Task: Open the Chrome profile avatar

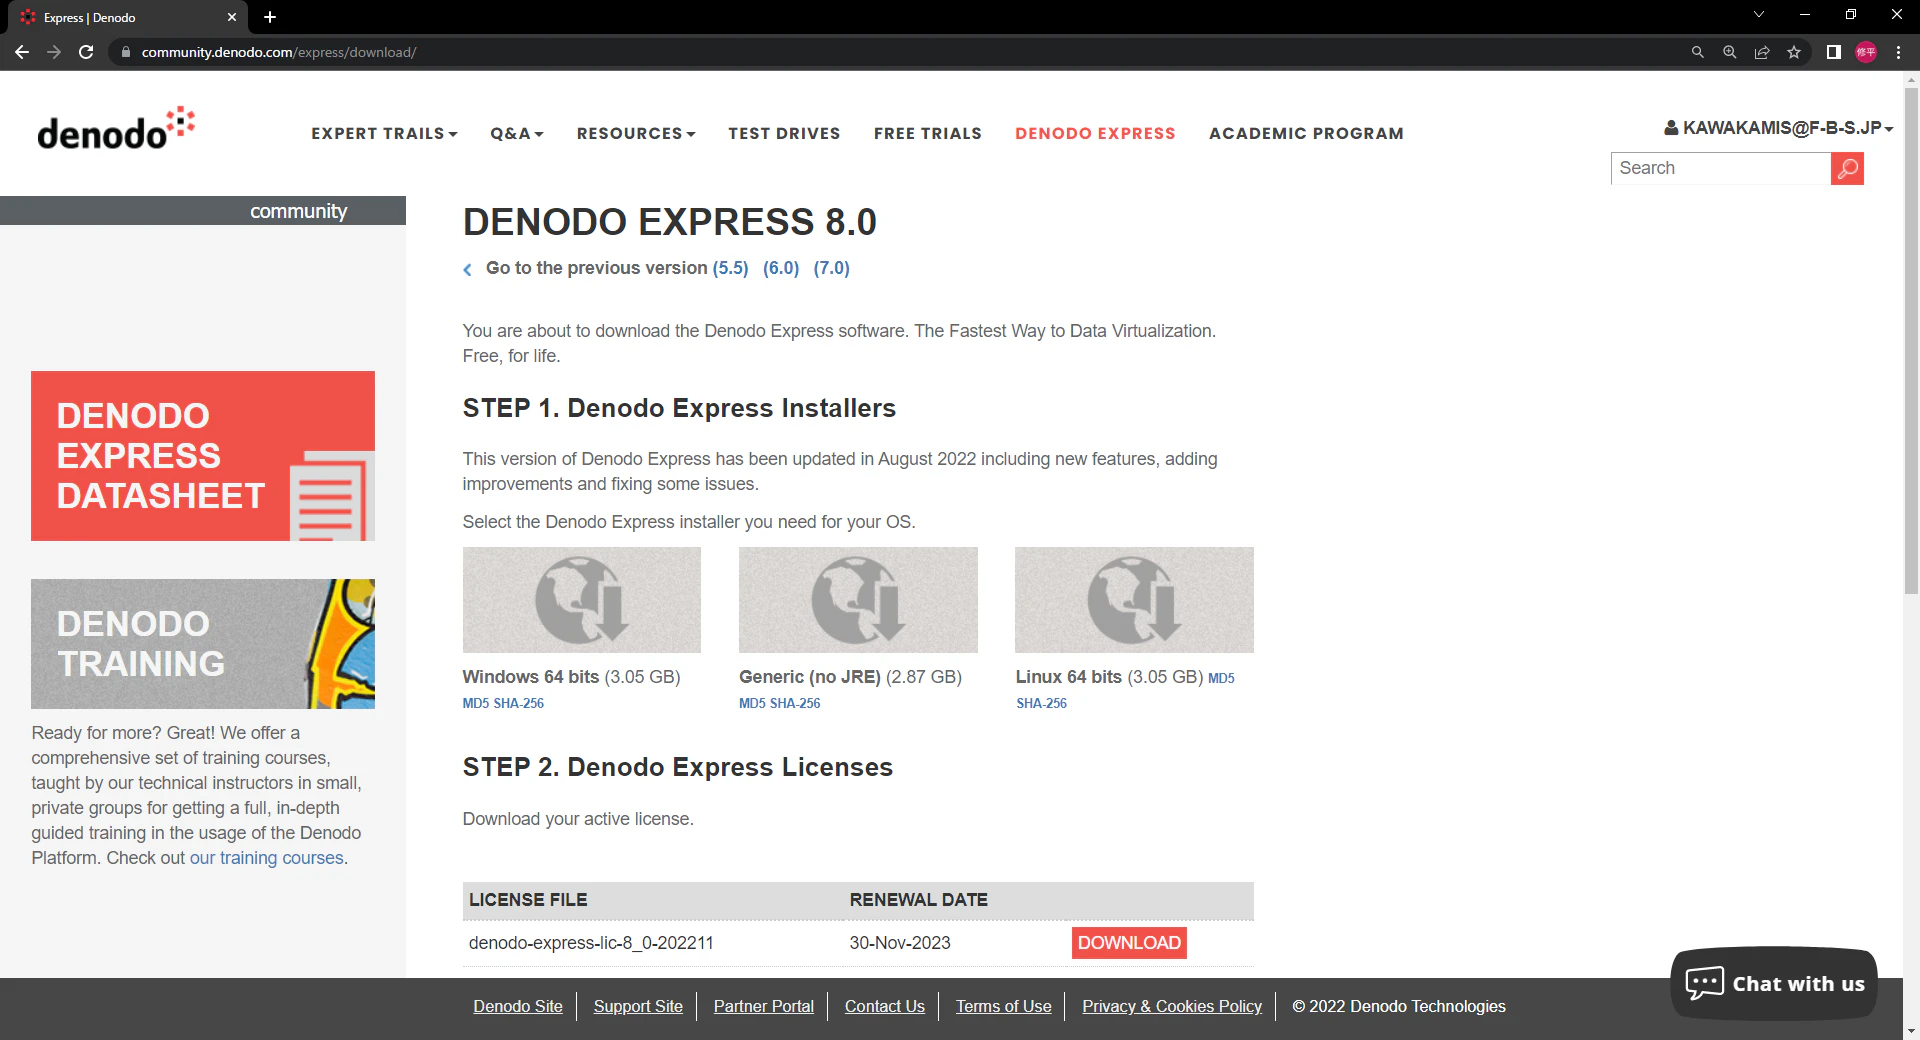Action: 1866,52
